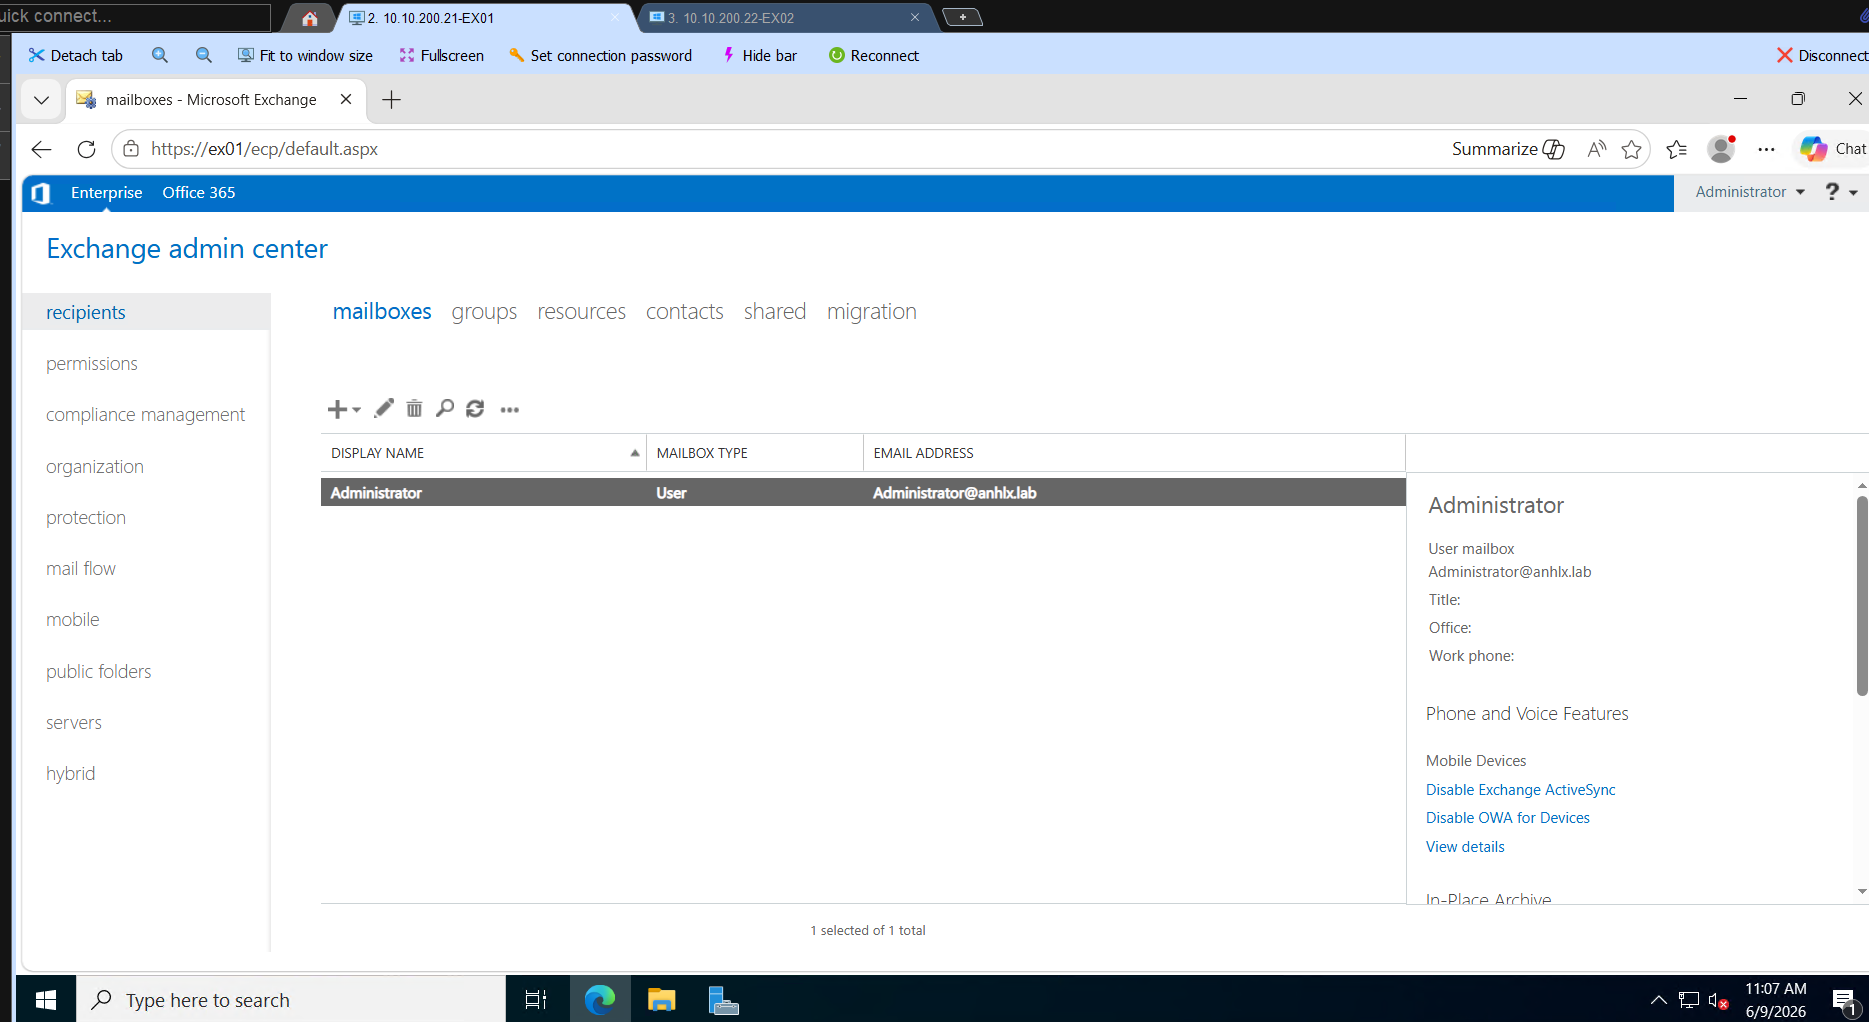Click the home tab icon
1869x1022 pixels.
click(310, 18)
